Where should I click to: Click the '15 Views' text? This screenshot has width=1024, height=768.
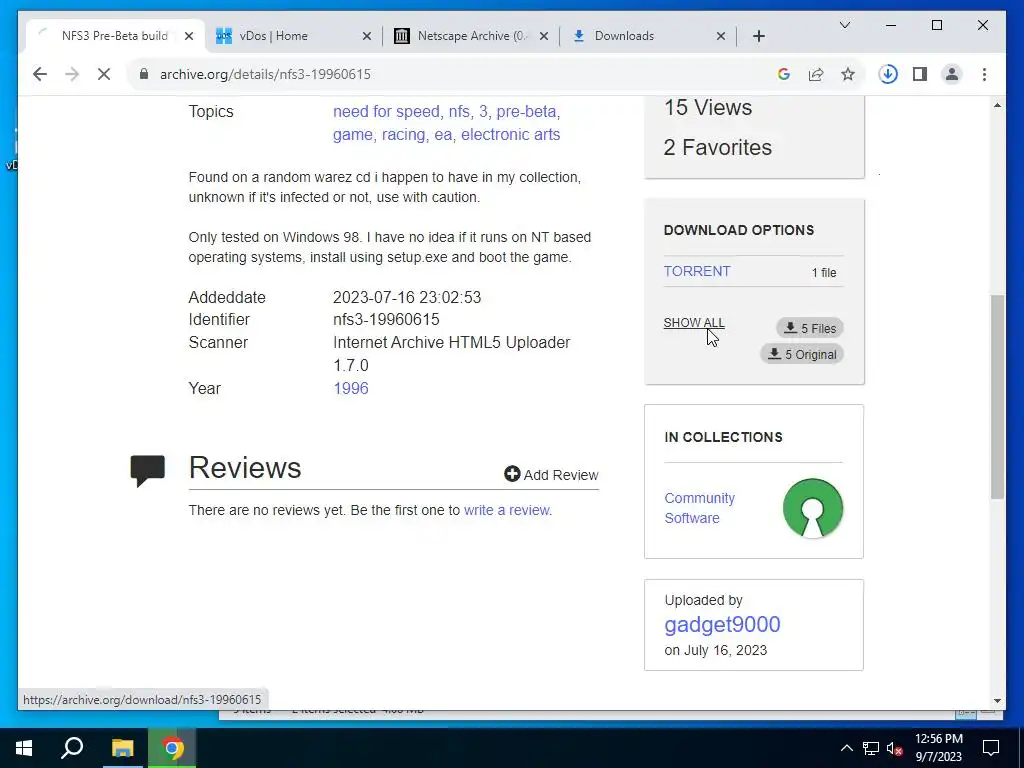tap(708, 108)
